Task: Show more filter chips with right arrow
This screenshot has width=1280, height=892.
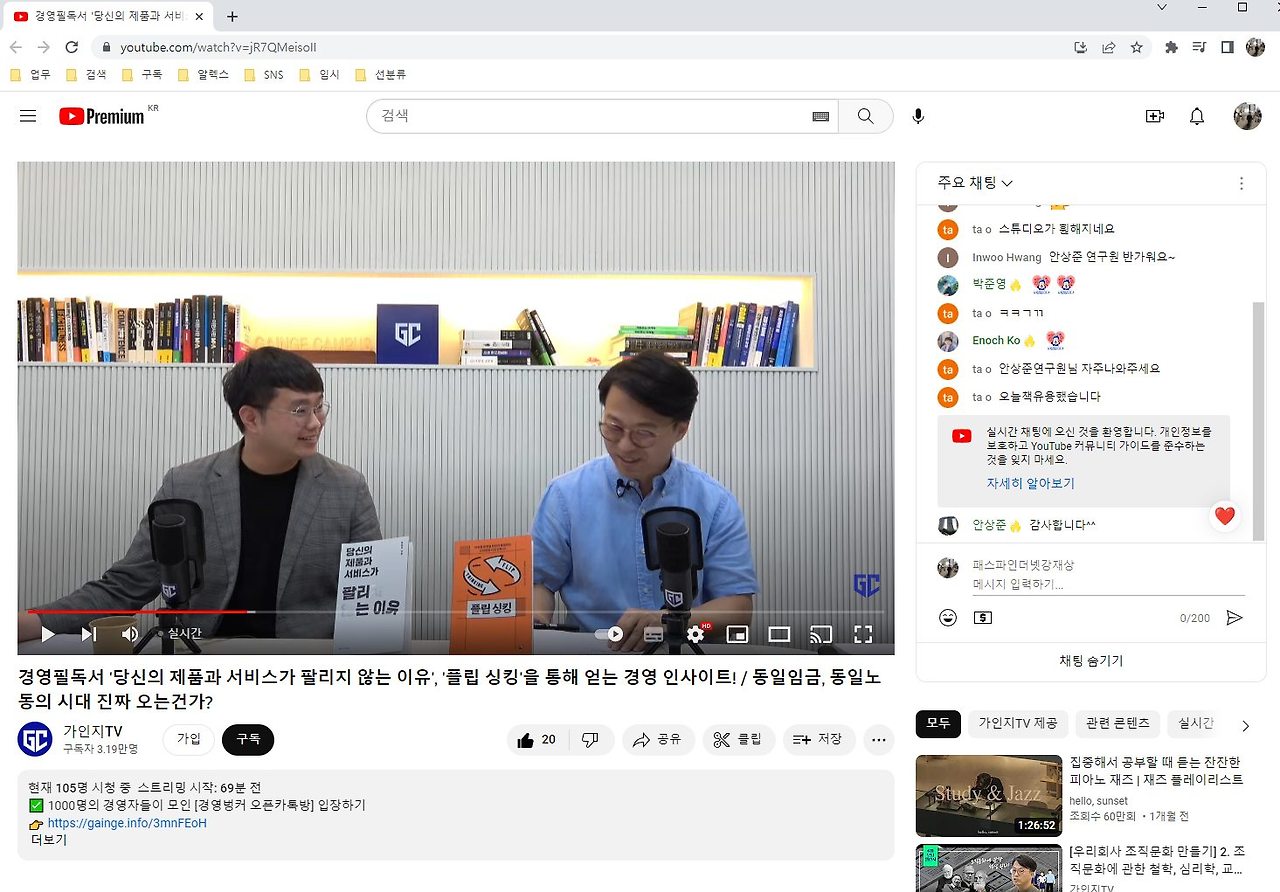Action: click(1245, 725)
